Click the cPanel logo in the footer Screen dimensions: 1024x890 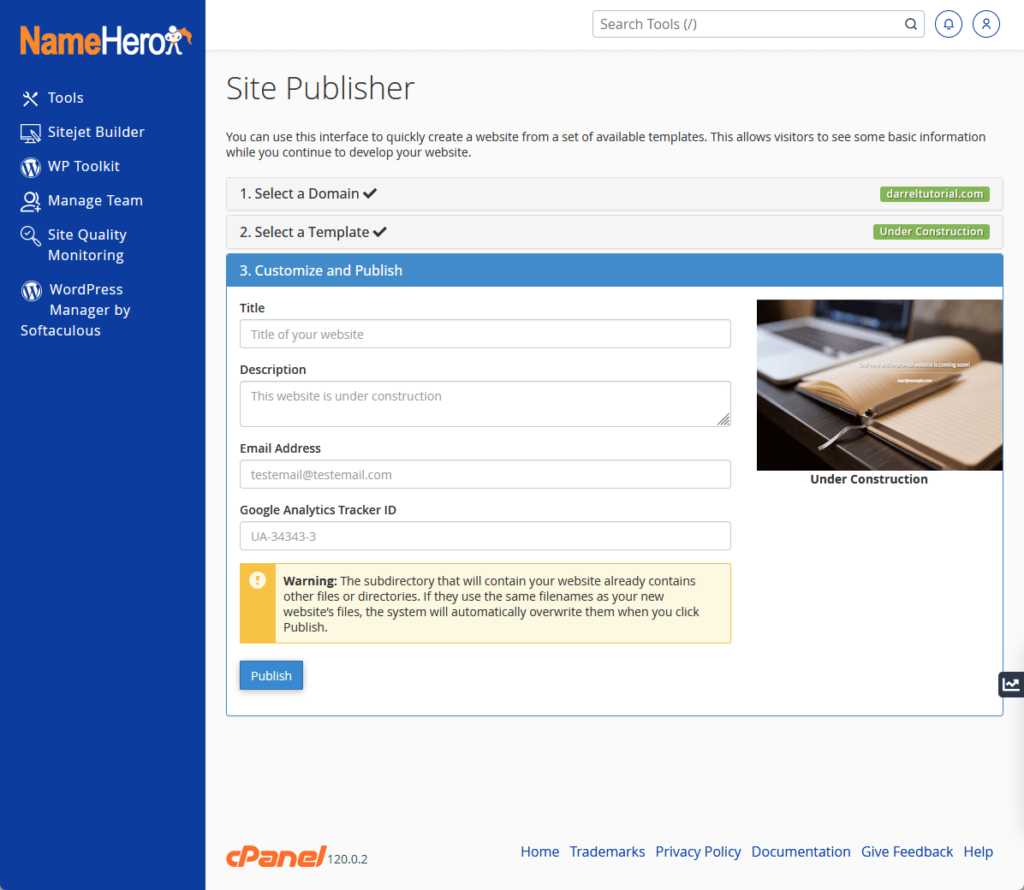click(276, 856)
